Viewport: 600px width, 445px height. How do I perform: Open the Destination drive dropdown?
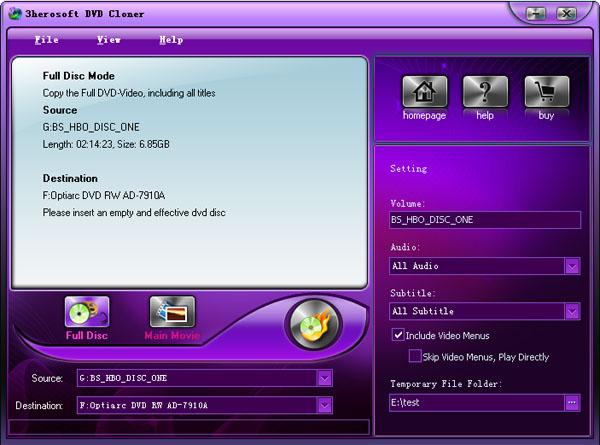tap(324, 406)
